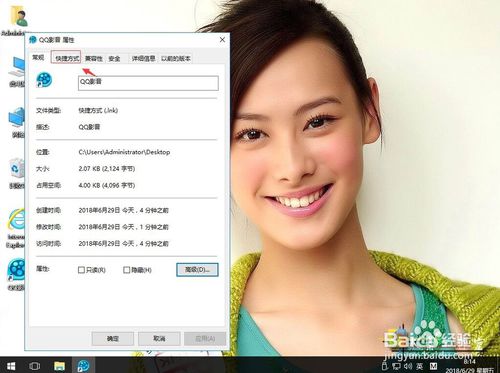Image resolution: width=500 pixels, height=373 pixels.
Task: Click the network icon in system tray
Action: [396, 366]
